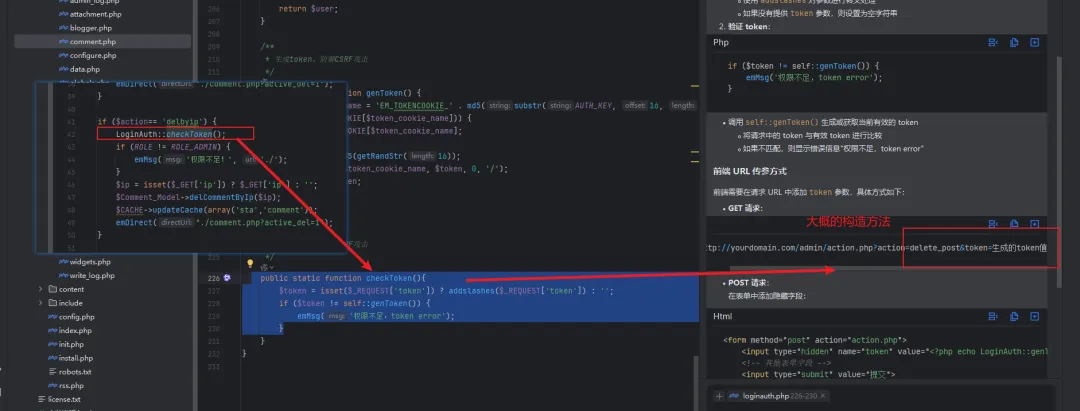Add context with plus icon in chat input
The image size is (1080, 411).
719,397
